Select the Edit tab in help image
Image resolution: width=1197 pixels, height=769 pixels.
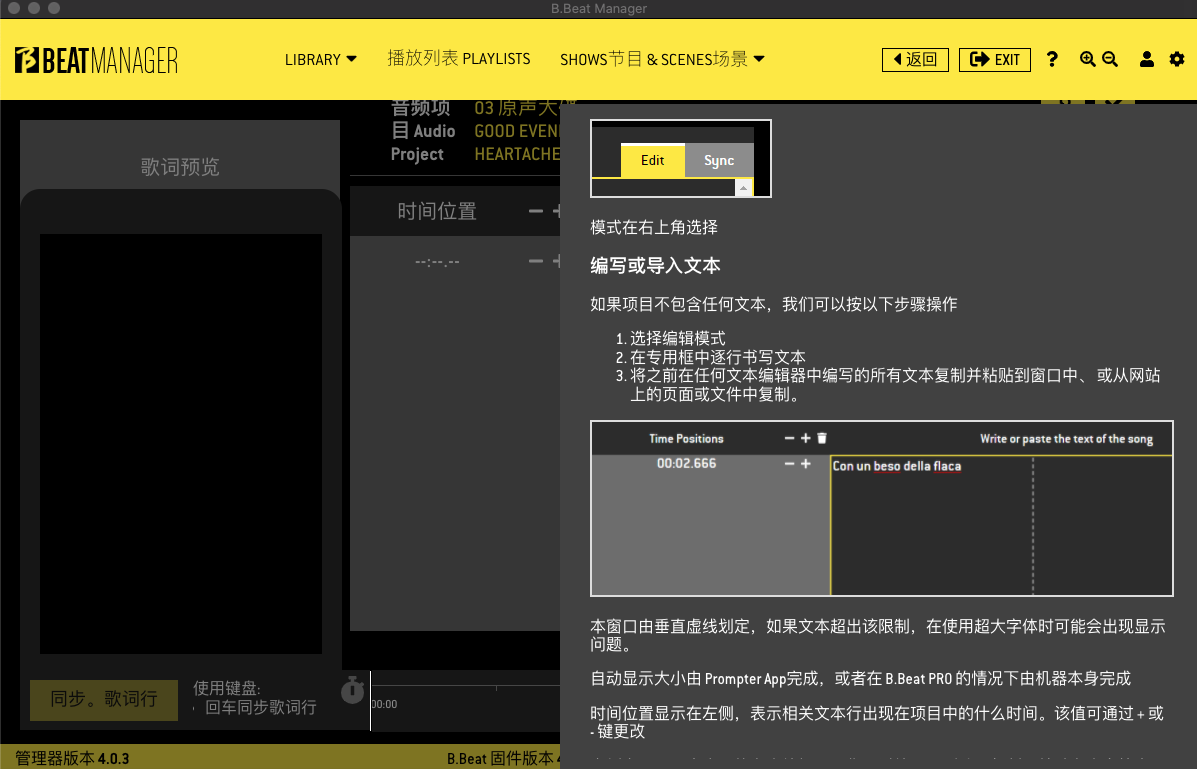pyautogui.click(x=652, y=160)
